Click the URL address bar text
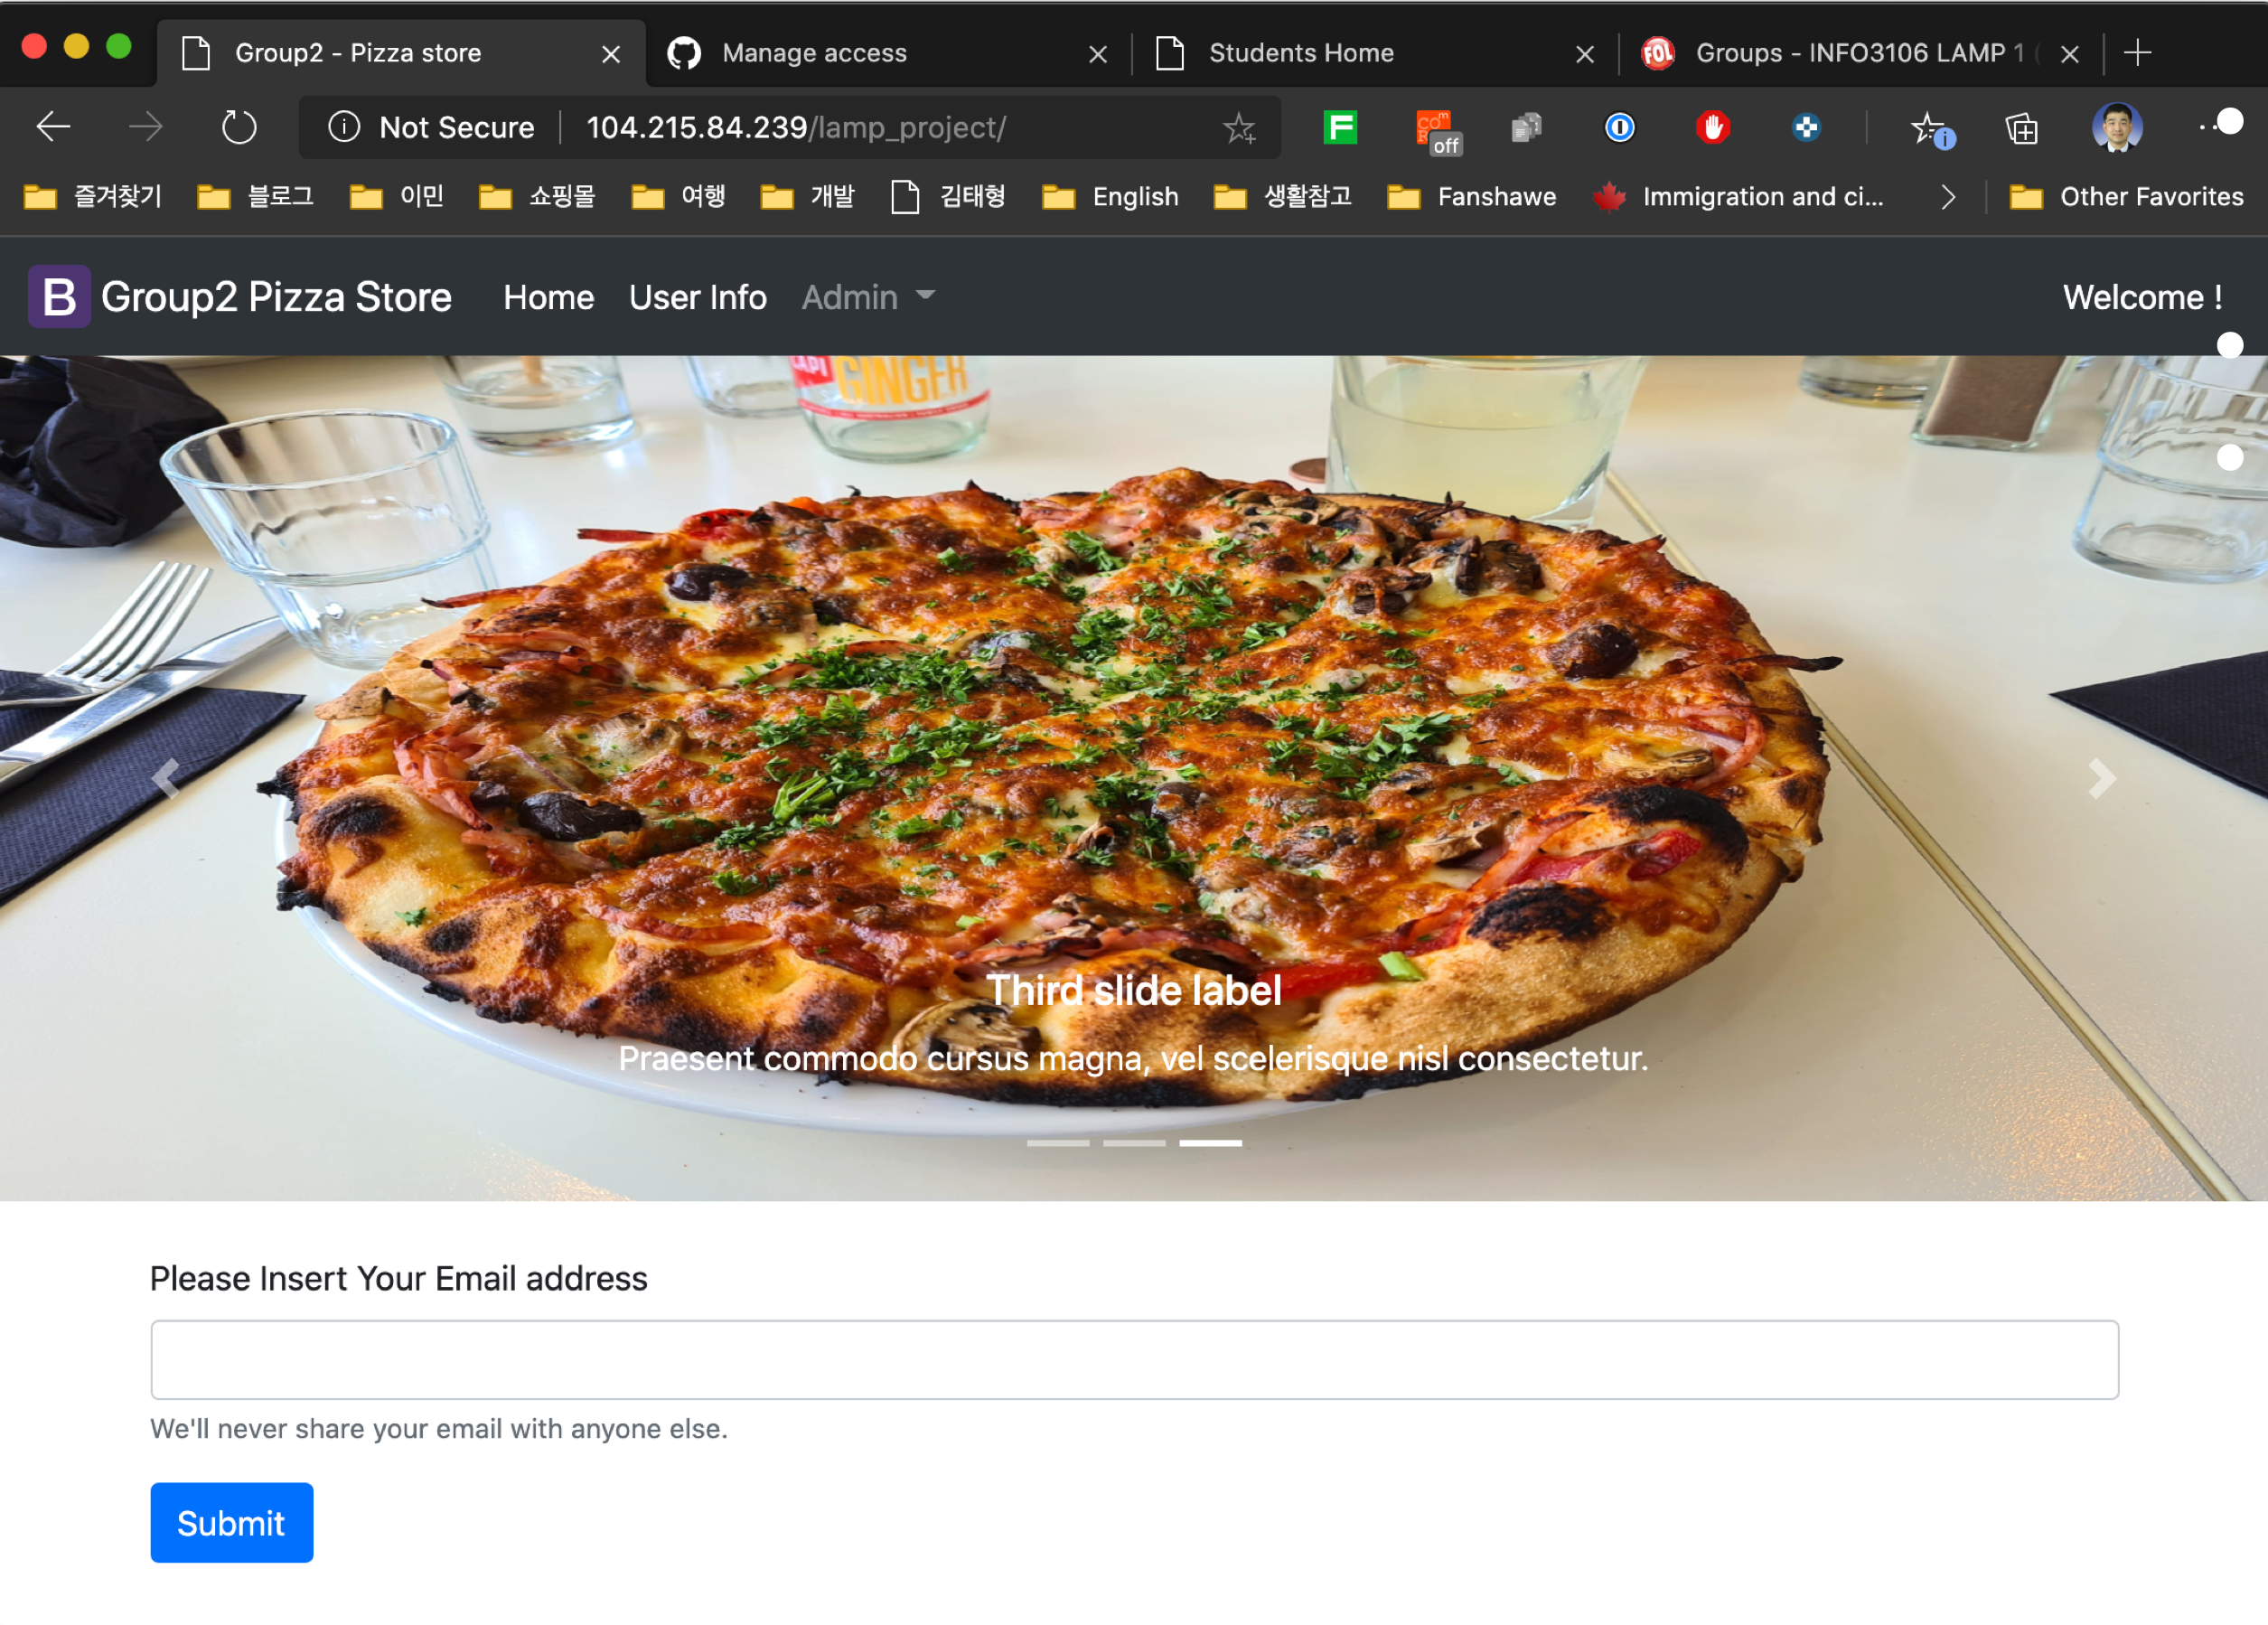 point(796,127)
